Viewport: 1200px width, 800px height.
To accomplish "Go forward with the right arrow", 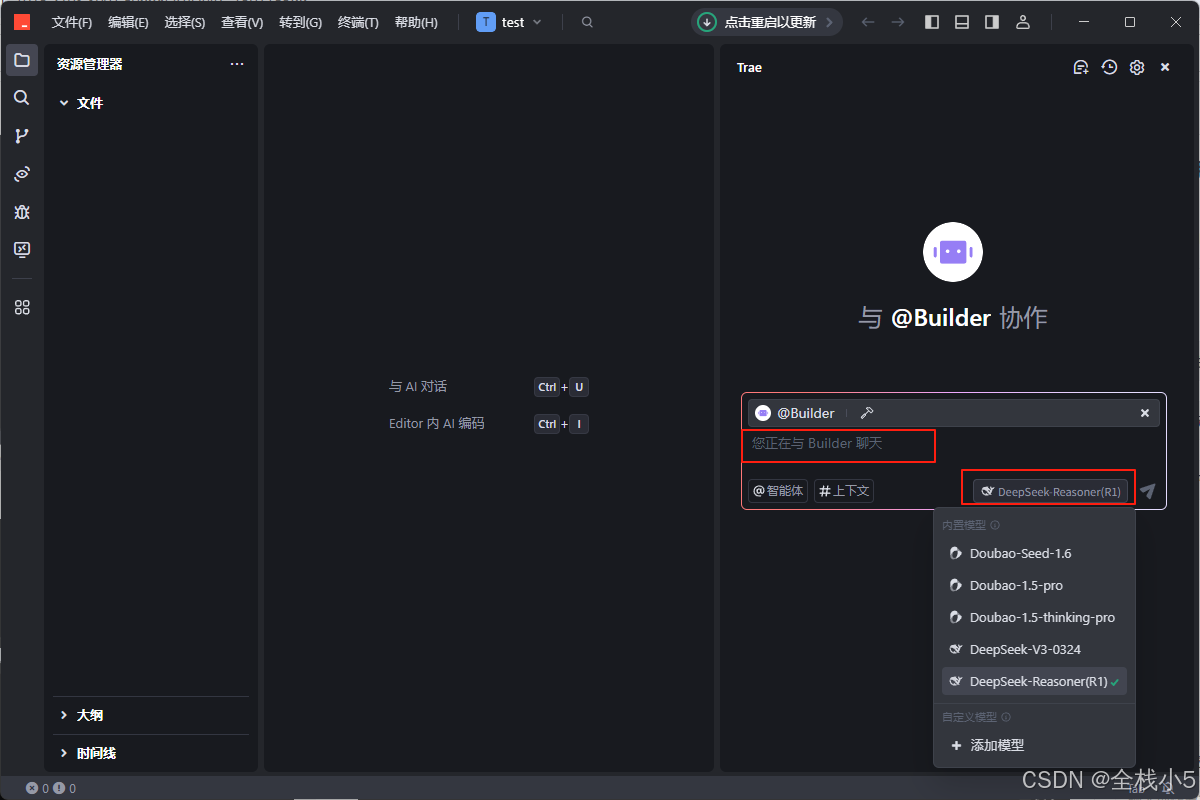I will [x=898, y=22].
